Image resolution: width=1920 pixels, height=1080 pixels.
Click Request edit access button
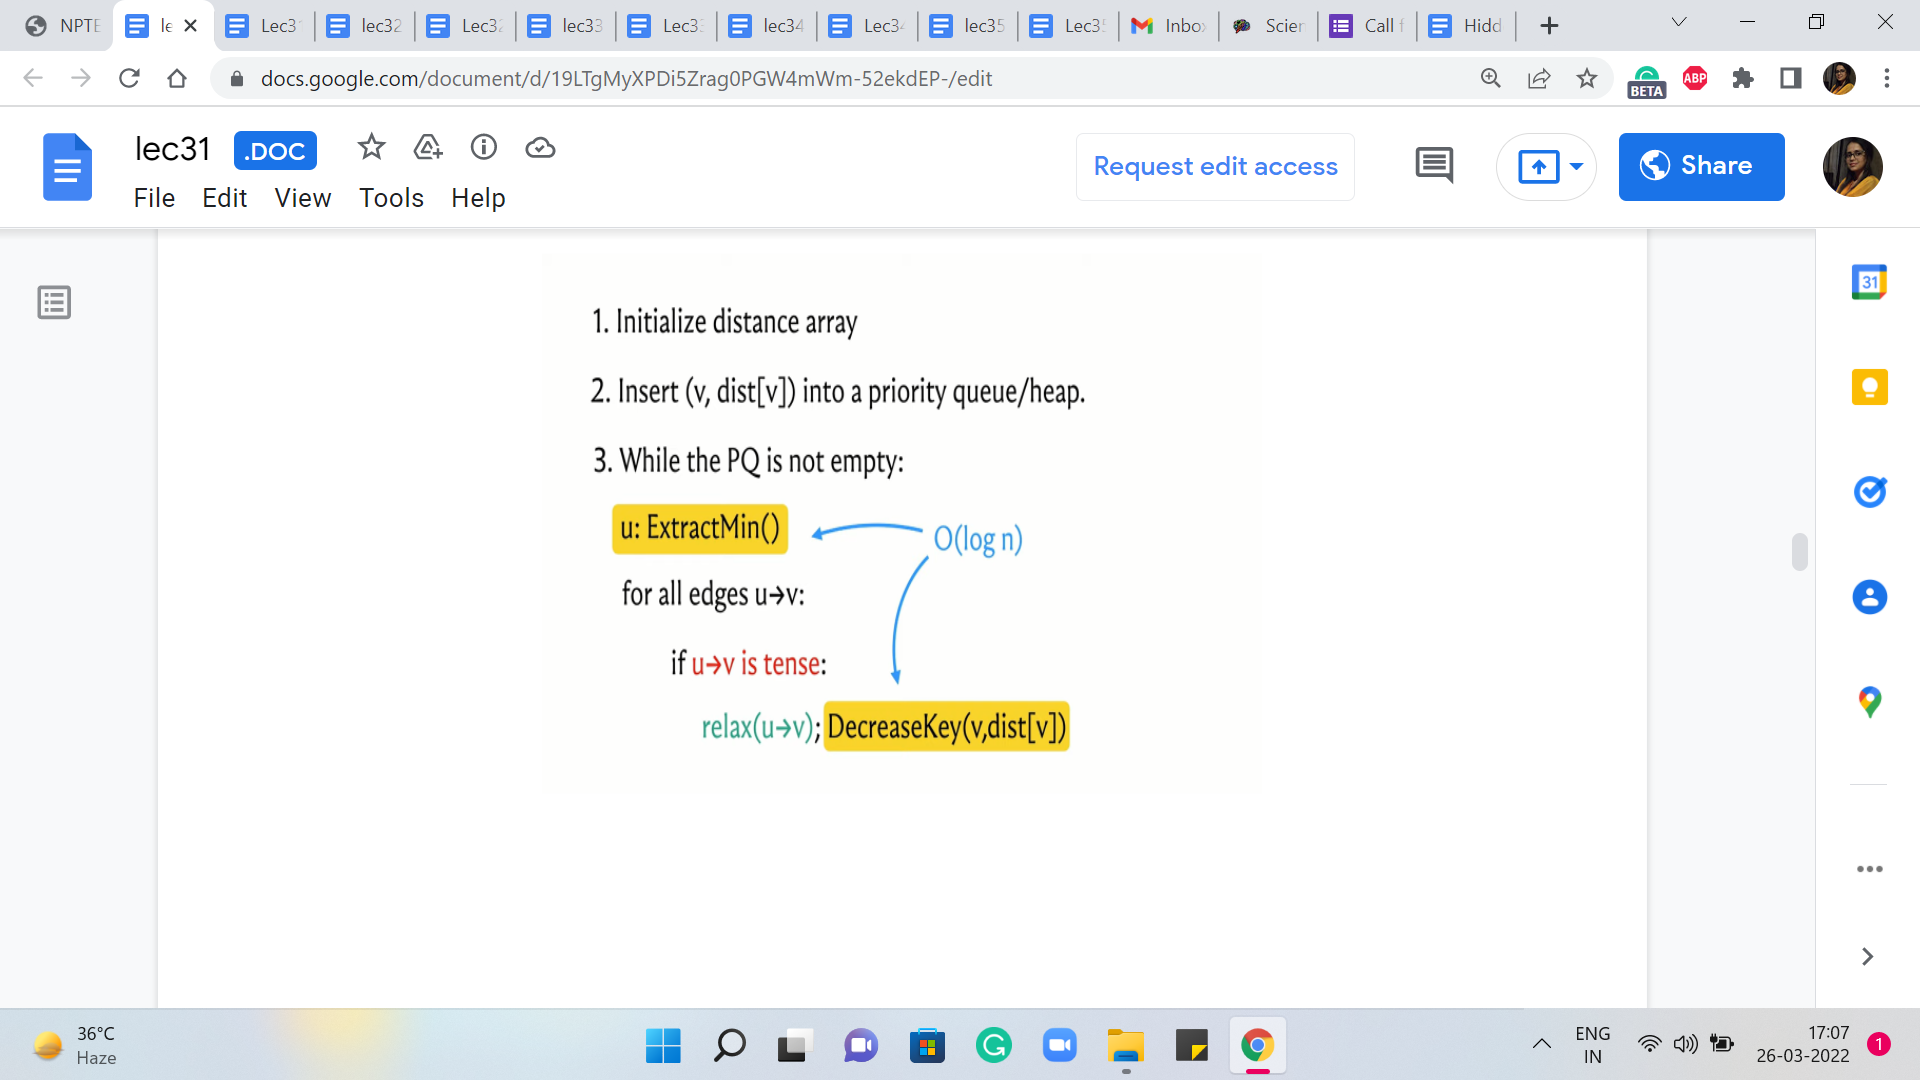(x=1215, y=167)
